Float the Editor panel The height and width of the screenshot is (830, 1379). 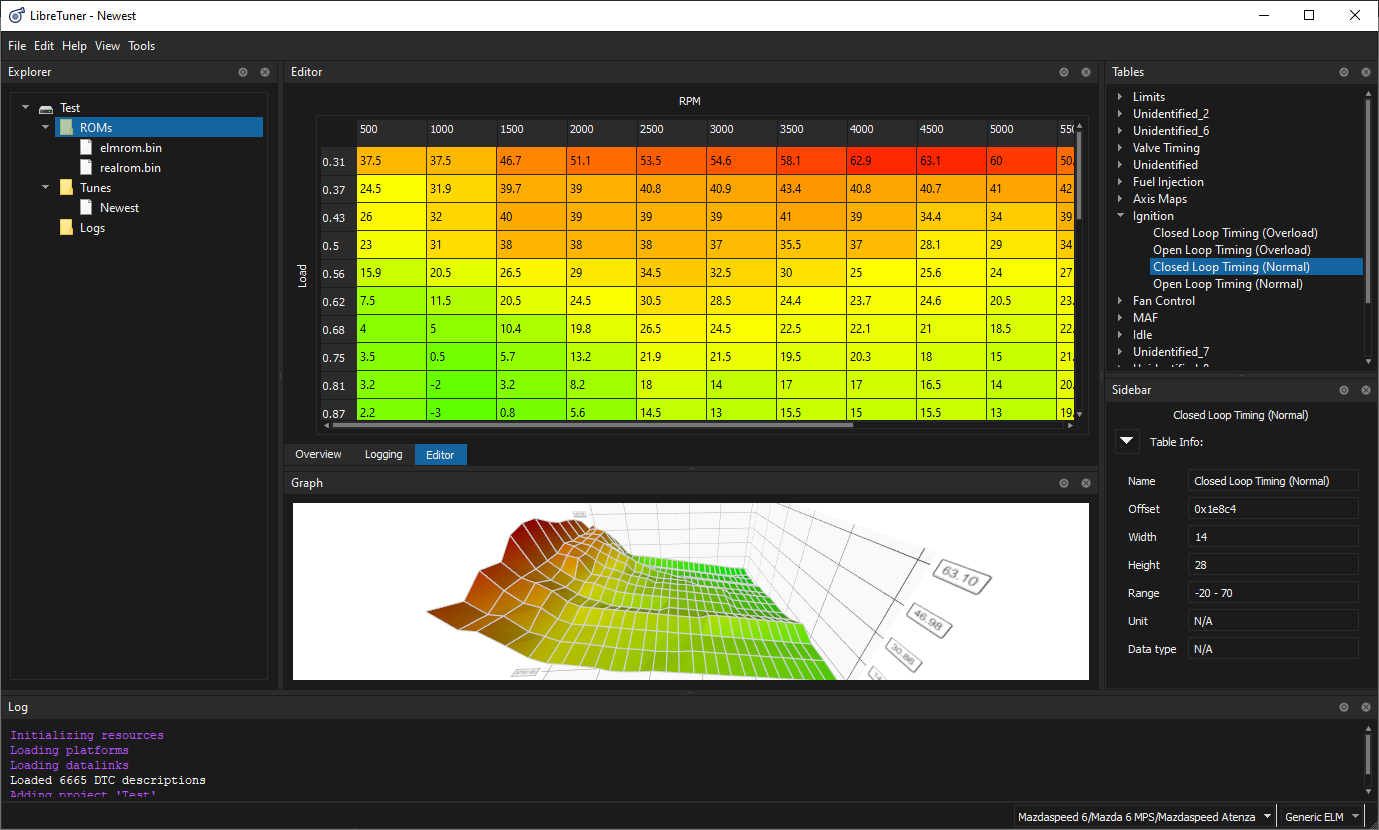pos(1064,72)
